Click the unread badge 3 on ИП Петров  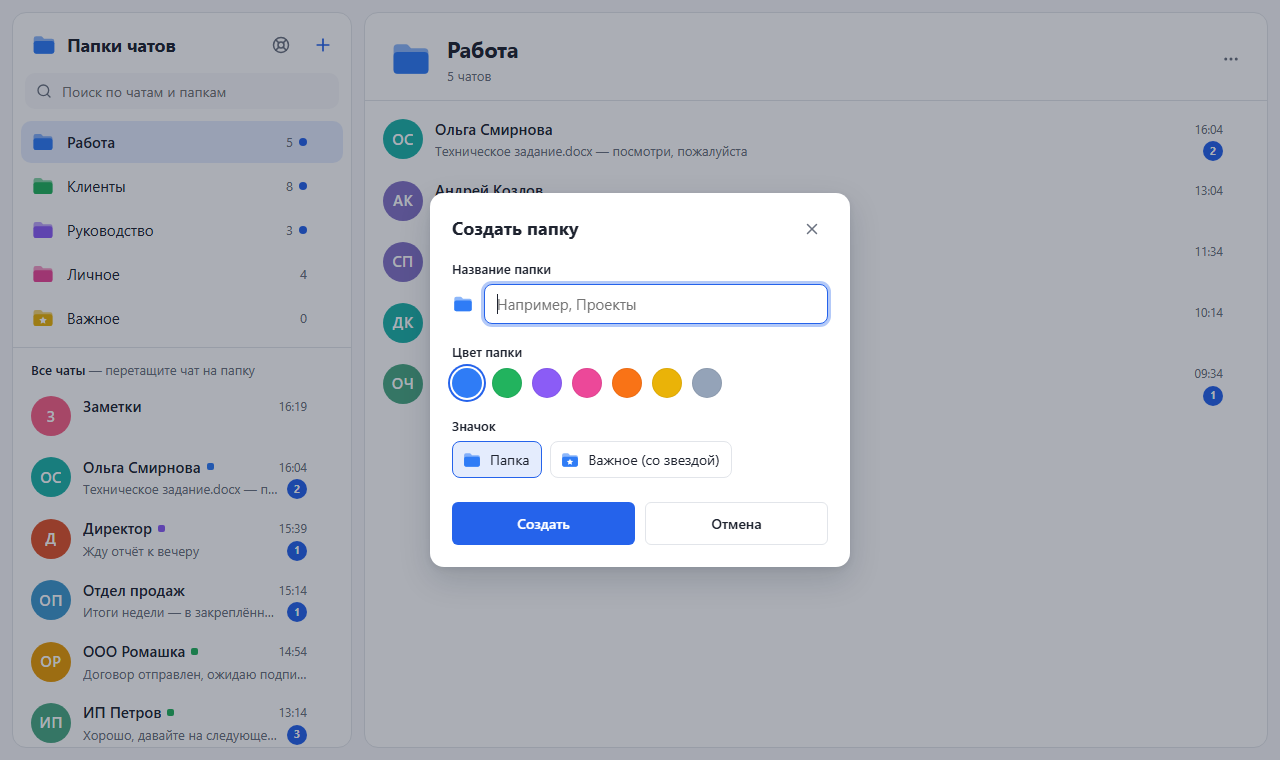pos(297,735)
